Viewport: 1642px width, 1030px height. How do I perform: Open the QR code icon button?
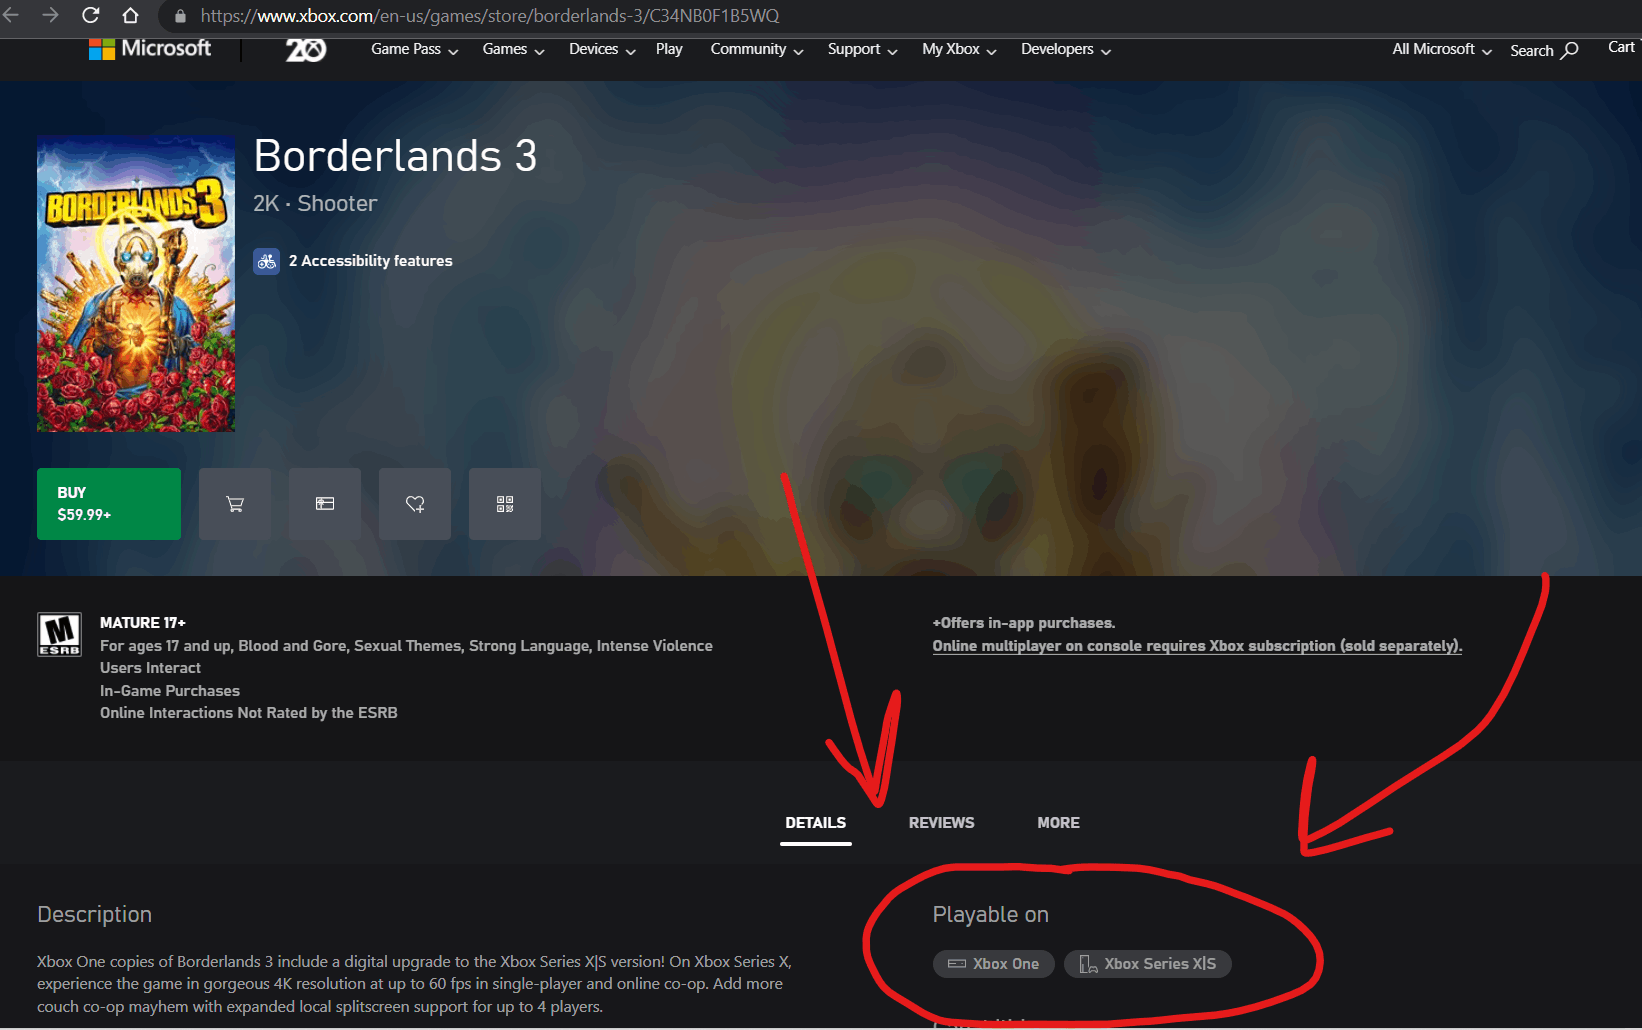point(505,504)
